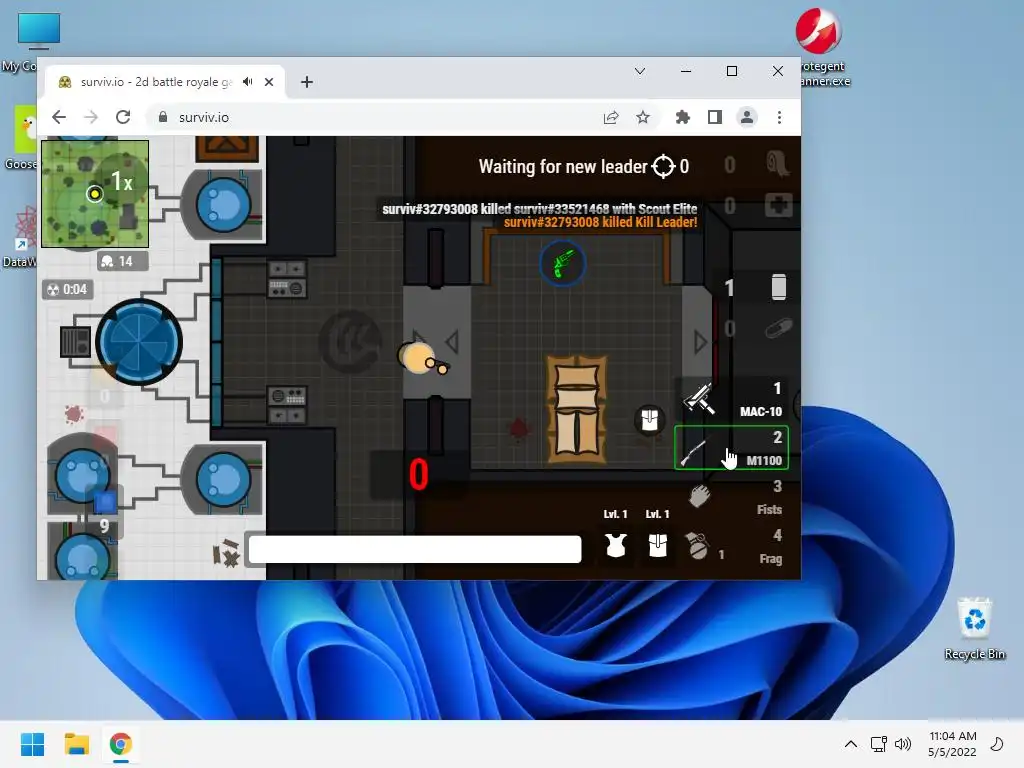Share this page icon

click(x=611, y=117)
